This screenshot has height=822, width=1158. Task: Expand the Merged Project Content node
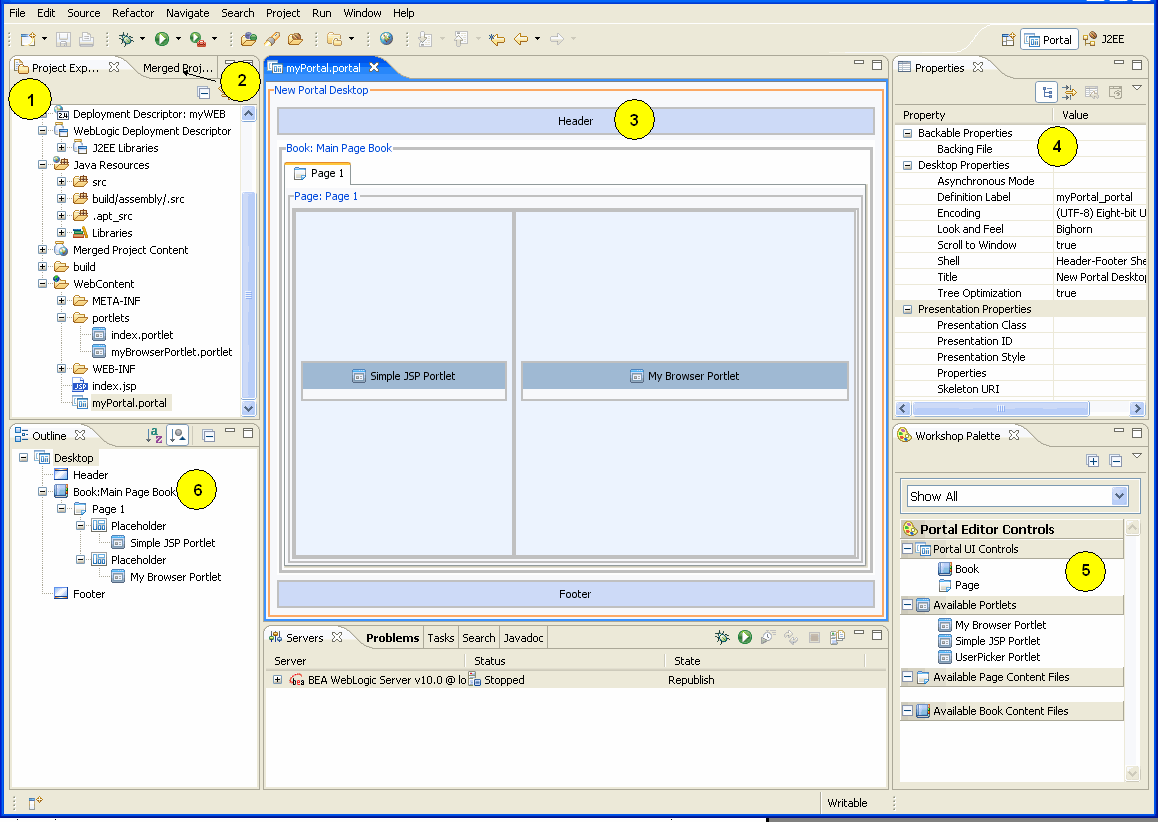pyautogui.click(x=42, y=250)
